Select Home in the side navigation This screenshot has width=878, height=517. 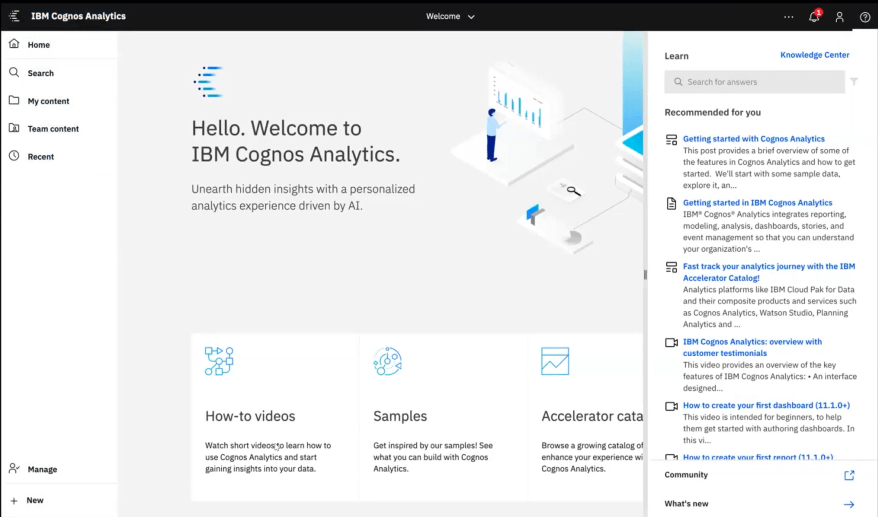coord(38,45)
